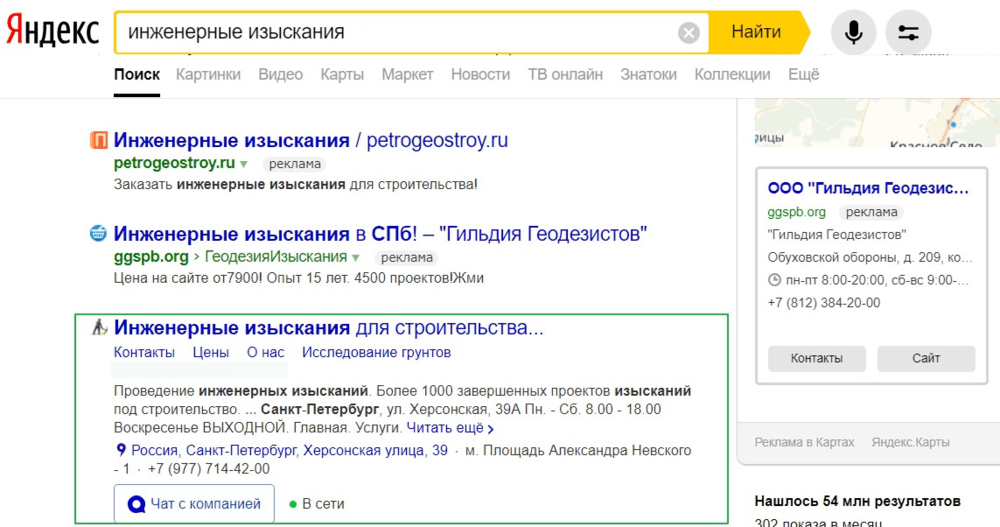This screenshot has height=527, width=1000.
Task: Open the Карты tab
Action: 342,75
